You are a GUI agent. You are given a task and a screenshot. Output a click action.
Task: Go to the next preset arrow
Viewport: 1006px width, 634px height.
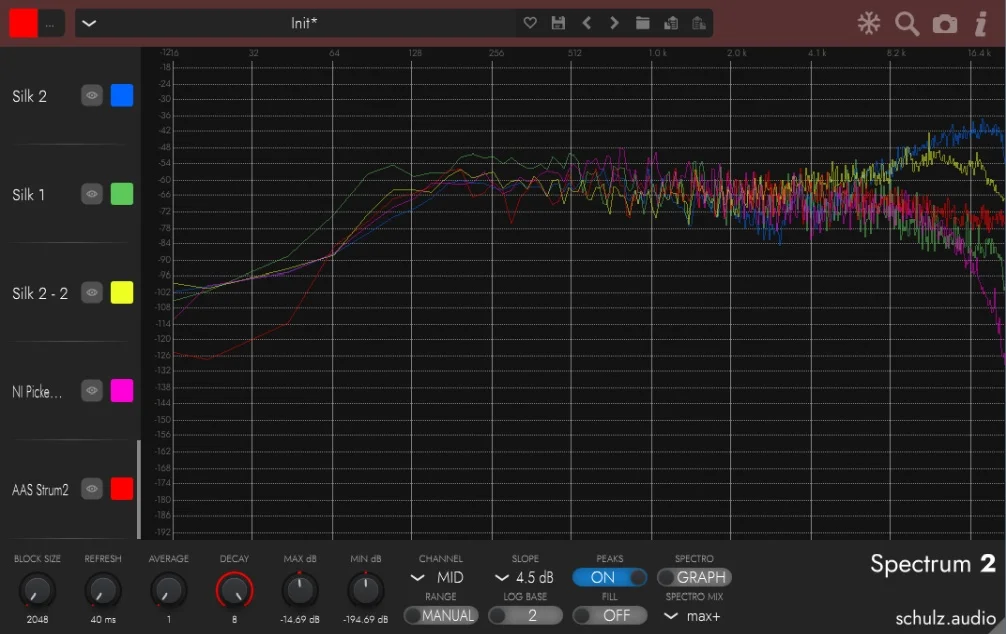(614, 23)
